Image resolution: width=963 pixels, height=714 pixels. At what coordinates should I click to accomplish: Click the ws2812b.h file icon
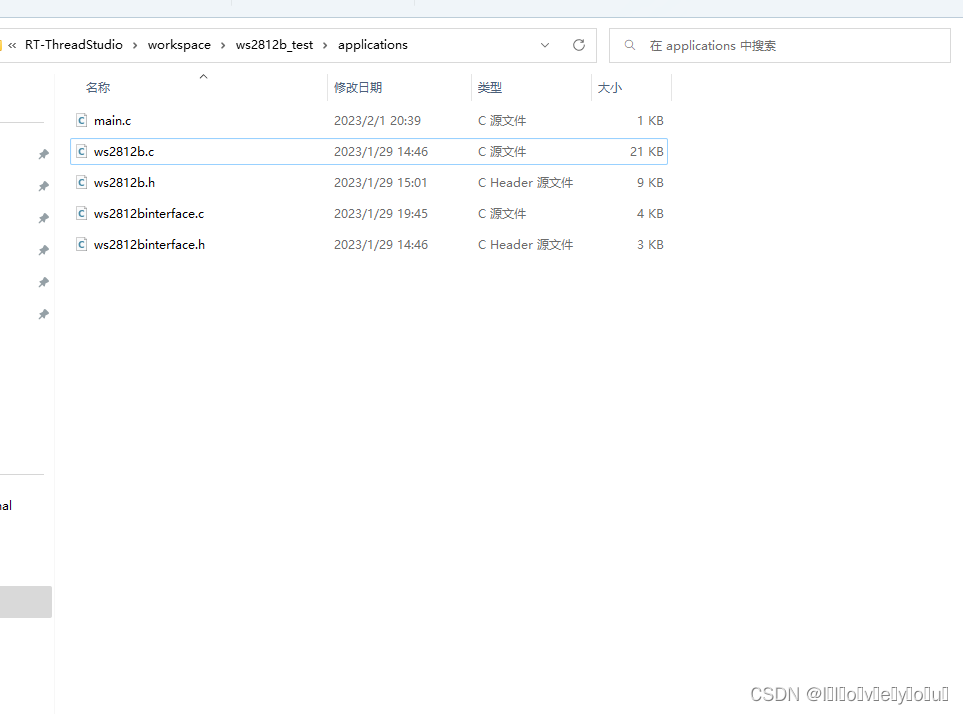pos(81,182)
